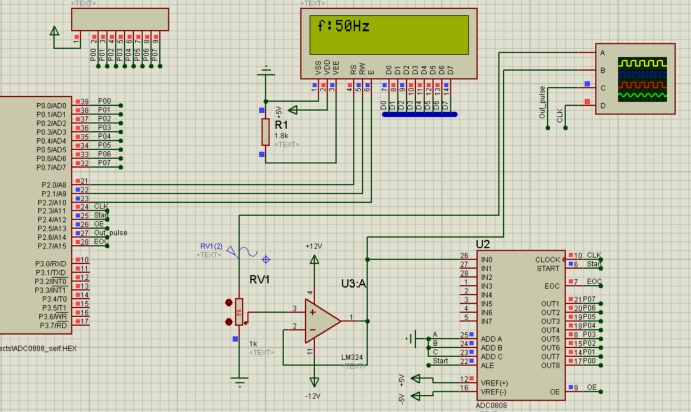Click the P3.0/RXD pin label
This screenshot has width=691, height=412.
(x=51, y=264)
